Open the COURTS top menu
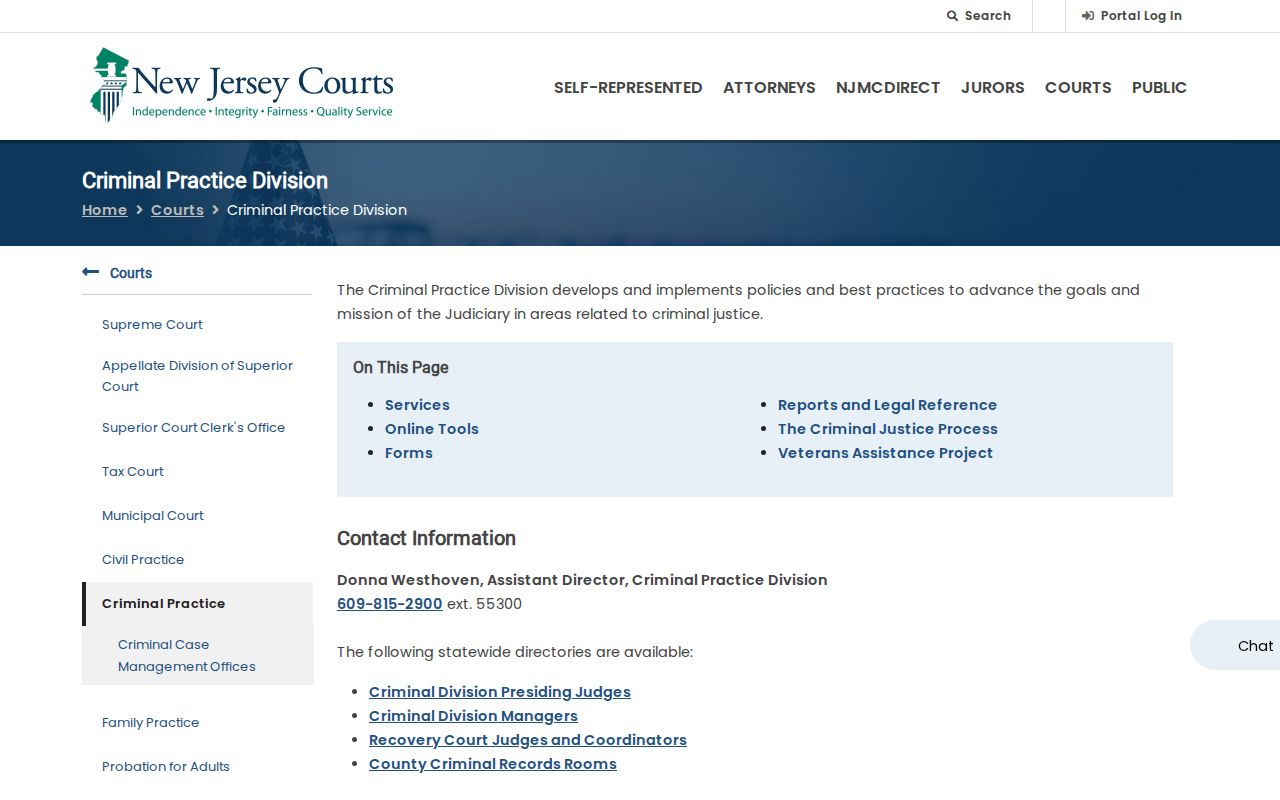This screenshot has width=1280, height=800. pos(1078,87)
